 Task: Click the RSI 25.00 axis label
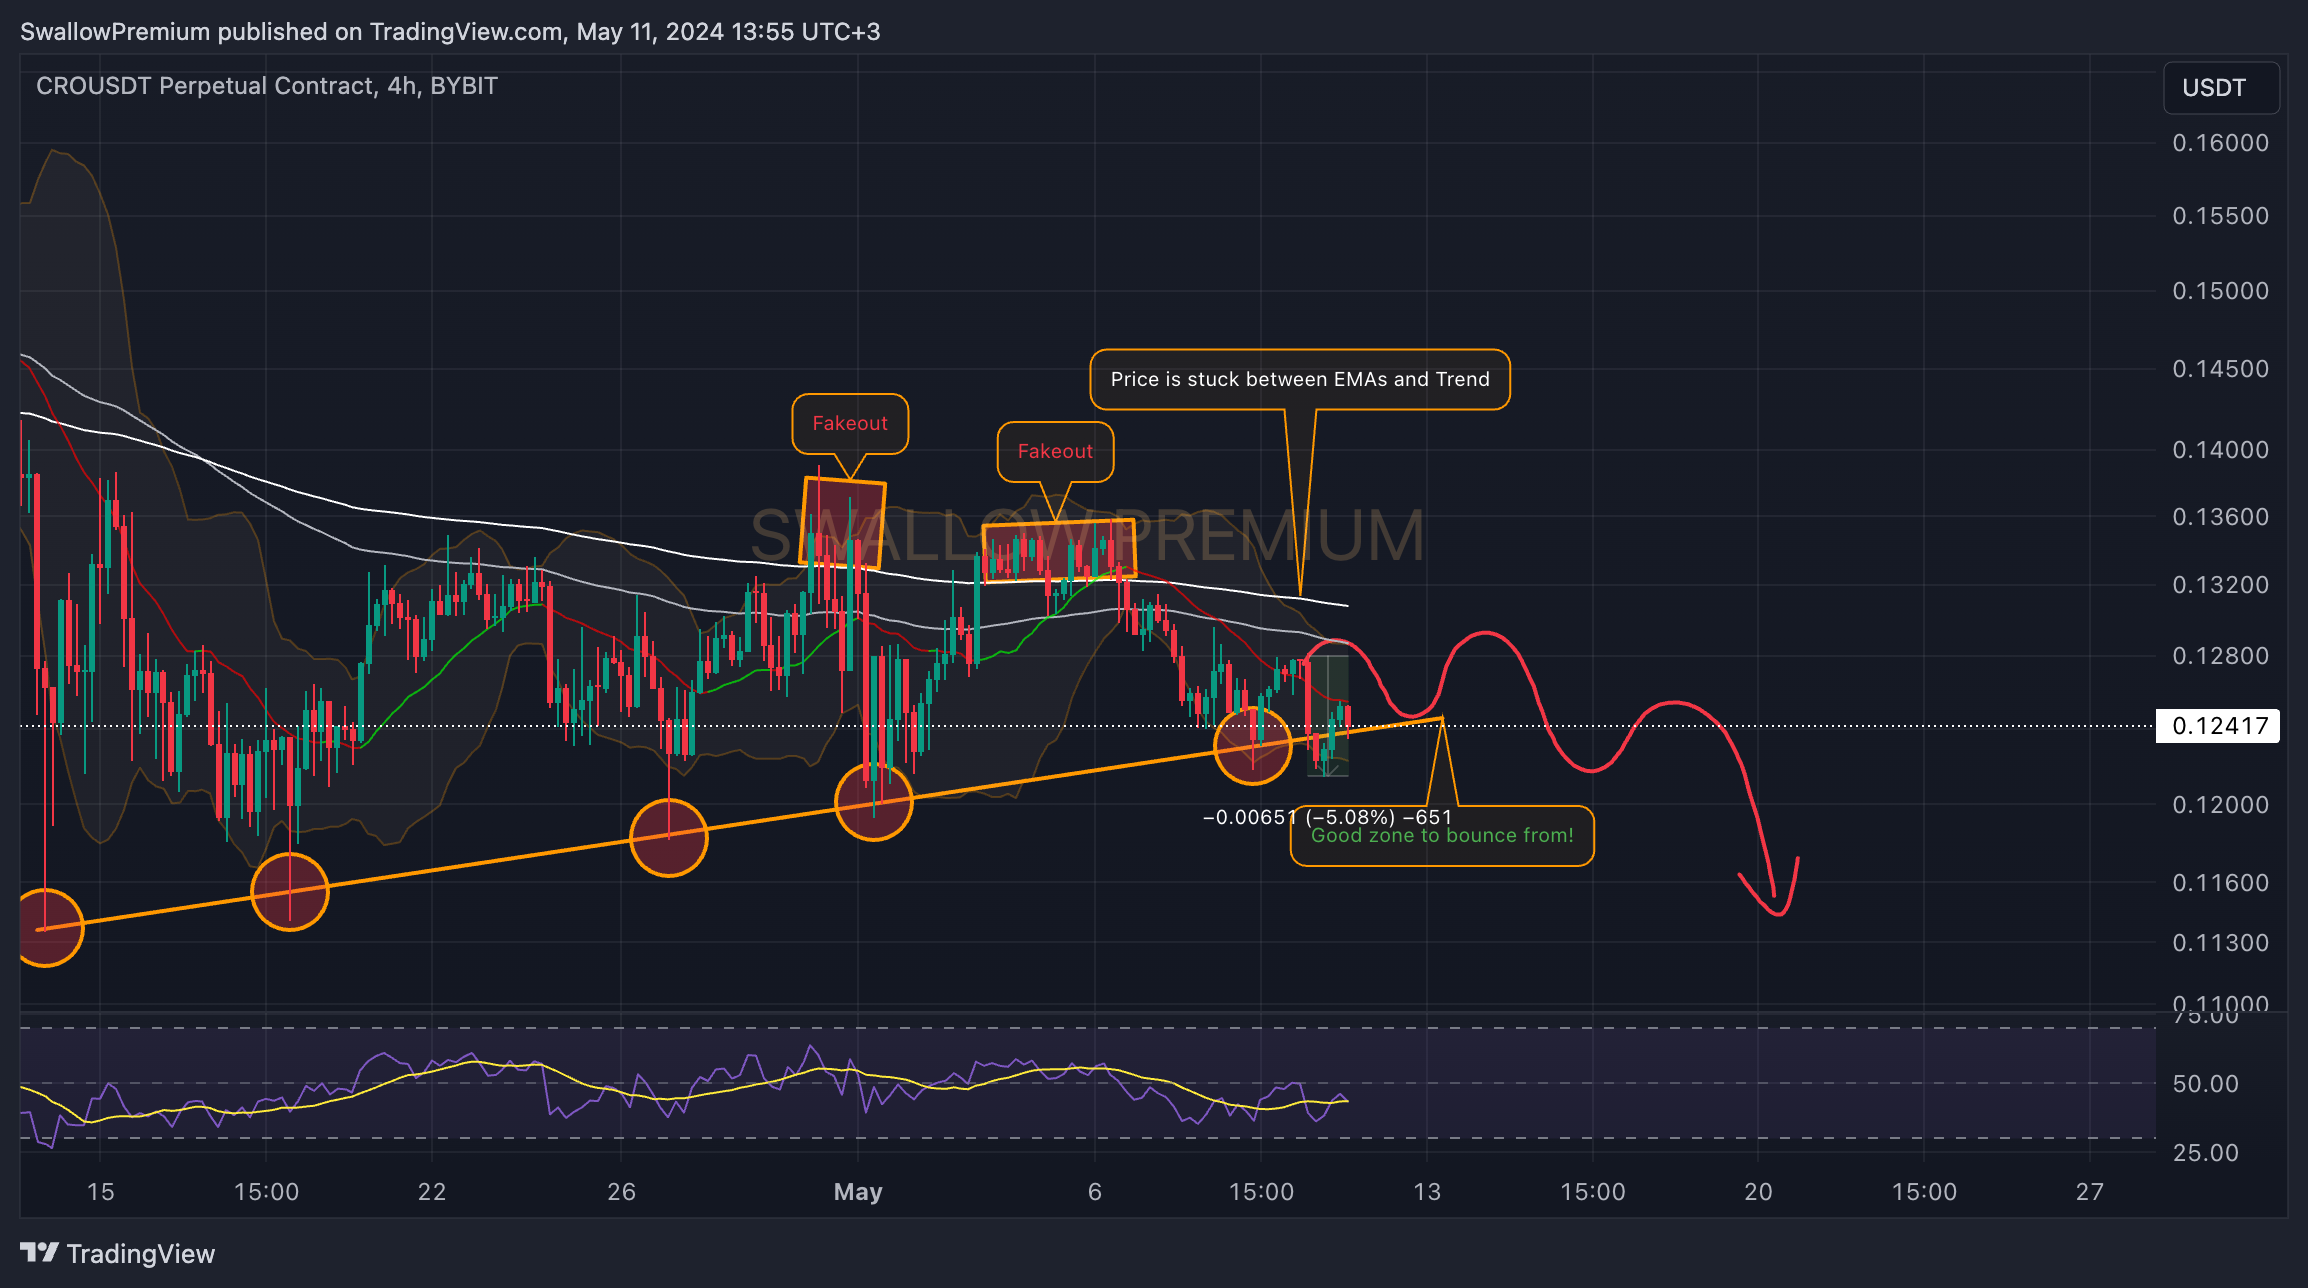(x=2206, y=1153)
